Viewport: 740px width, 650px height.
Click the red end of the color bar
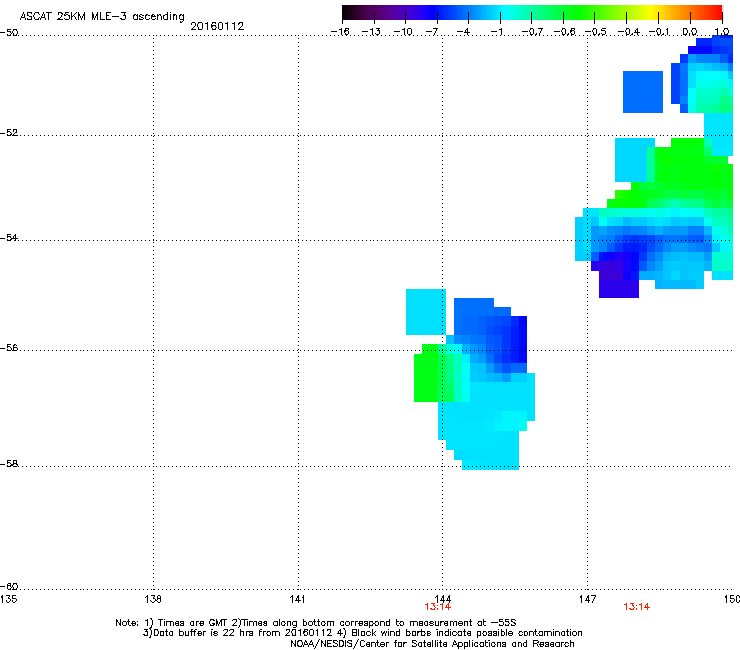pos(715,12)
